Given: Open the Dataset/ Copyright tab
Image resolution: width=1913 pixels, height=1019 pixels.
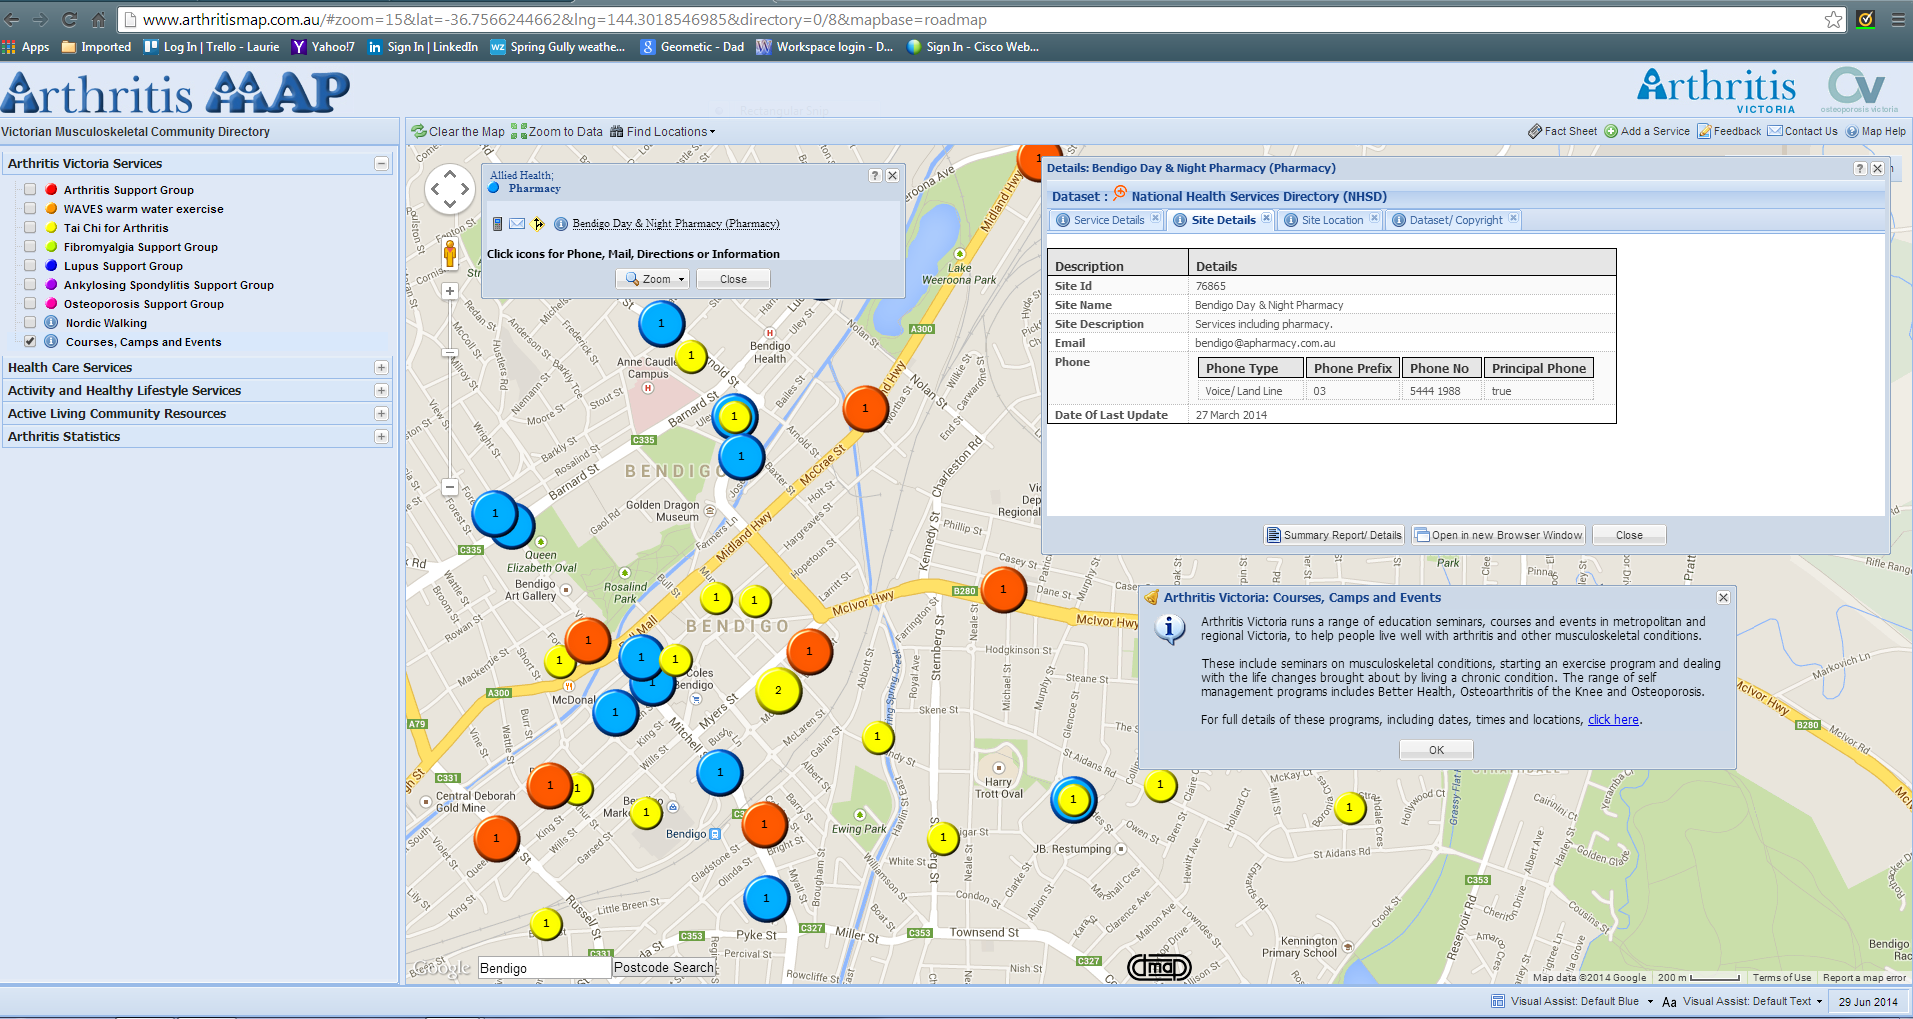Looking at the screenshot, I should [1455, 220].
